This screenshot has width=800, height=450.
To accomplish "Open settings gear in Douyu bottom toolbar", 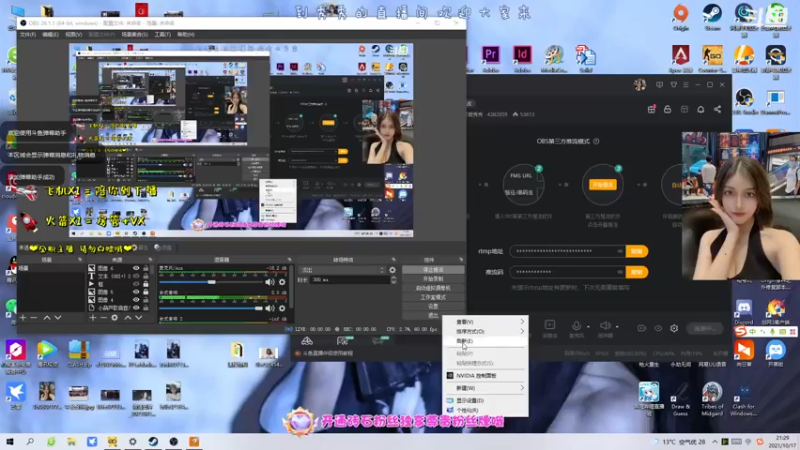I will click(x=674, y=328).
